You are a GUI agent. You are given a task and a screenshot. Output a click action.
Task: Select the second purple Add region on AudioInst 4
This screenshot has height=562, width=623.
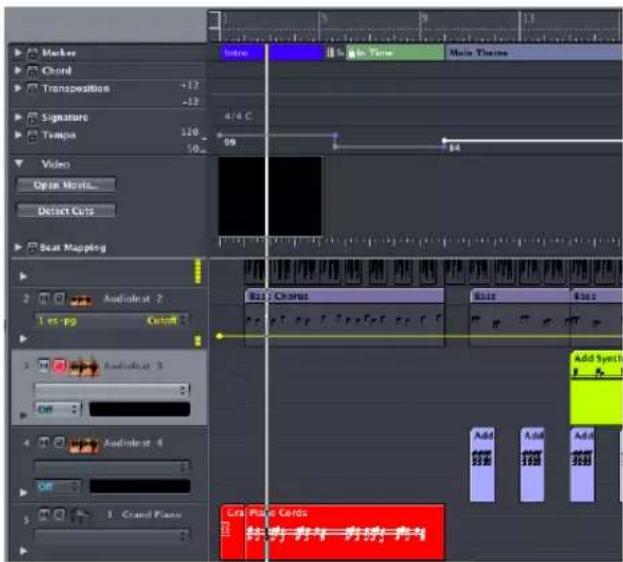[x=532, y=465]
